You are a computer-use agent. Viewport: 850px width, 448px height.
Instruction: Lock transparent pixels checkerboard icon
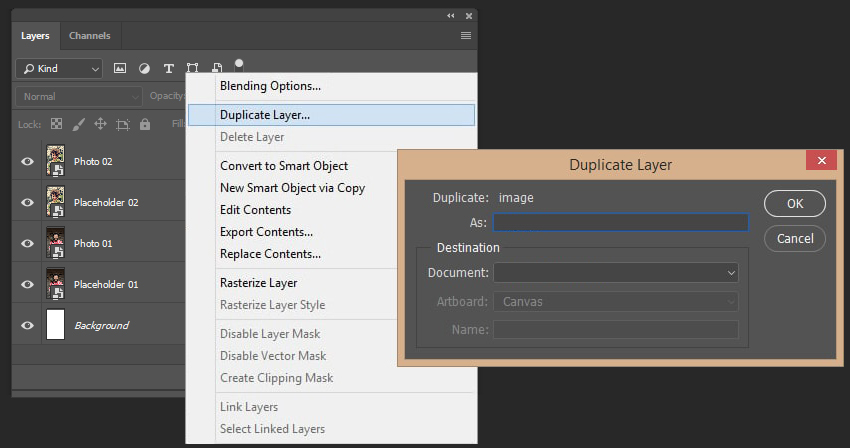point(56,124)
